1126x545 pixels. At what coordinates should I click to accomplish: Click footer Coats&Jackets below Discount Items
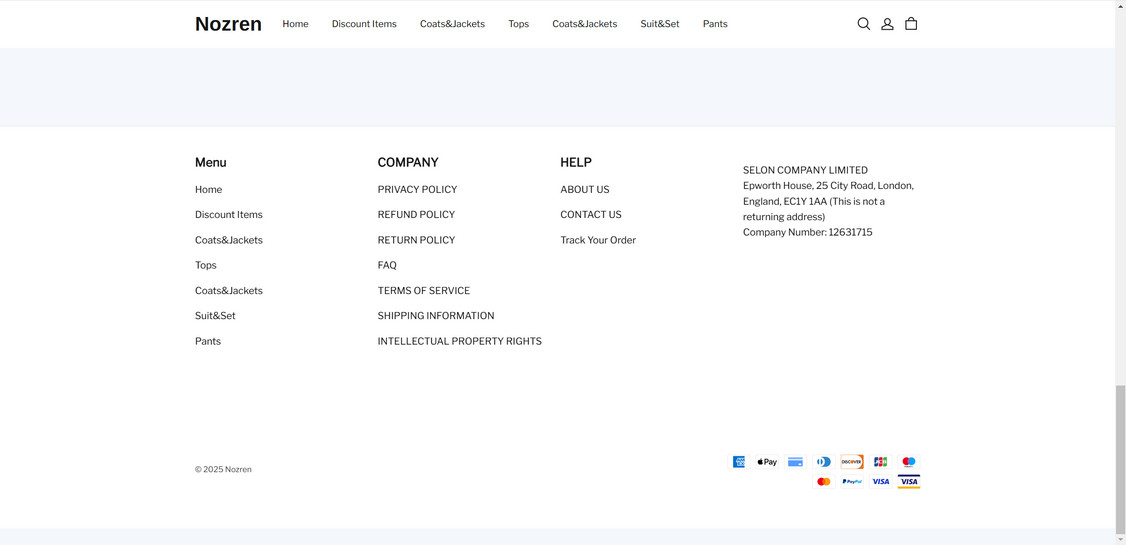228,240
